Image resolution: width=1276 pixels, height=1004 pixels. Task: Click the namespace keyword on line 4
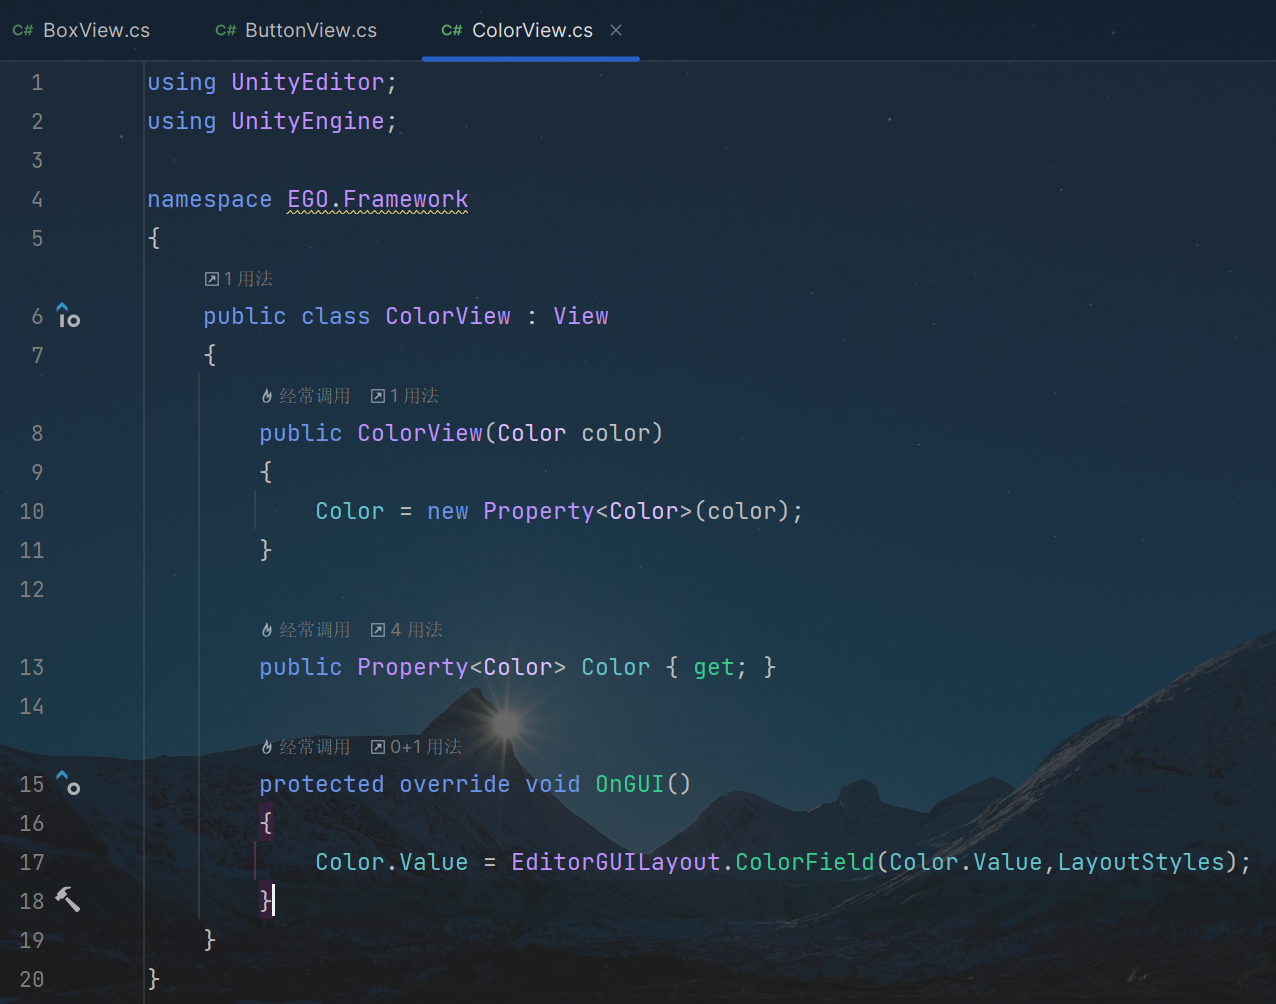(x=210, y=199)
